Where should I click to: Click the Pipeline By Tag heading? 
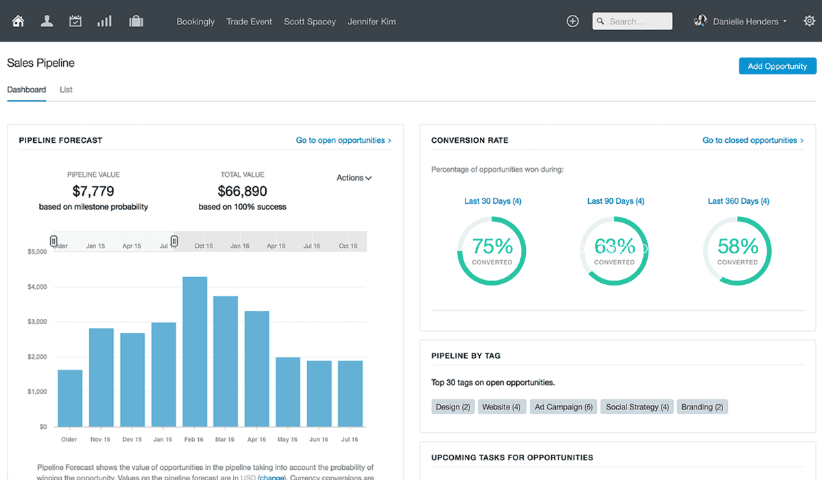pos(466,356)
